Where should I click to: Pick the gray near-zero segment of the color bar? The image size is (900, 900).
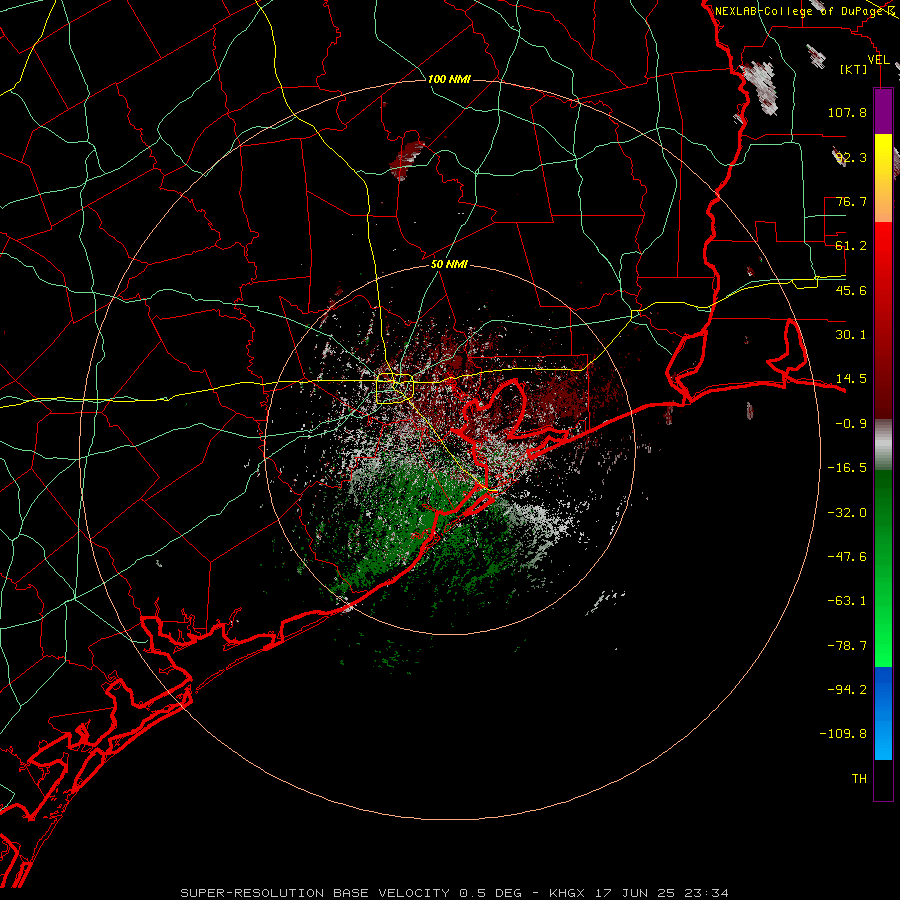[x=883, y=444]
